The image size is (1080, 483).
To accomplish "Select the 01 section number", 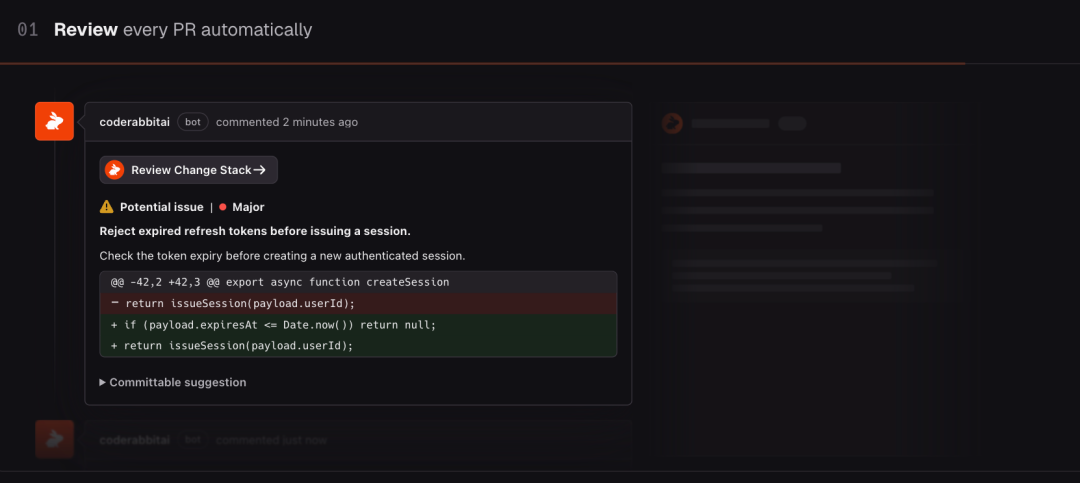I will click(28, 30).
